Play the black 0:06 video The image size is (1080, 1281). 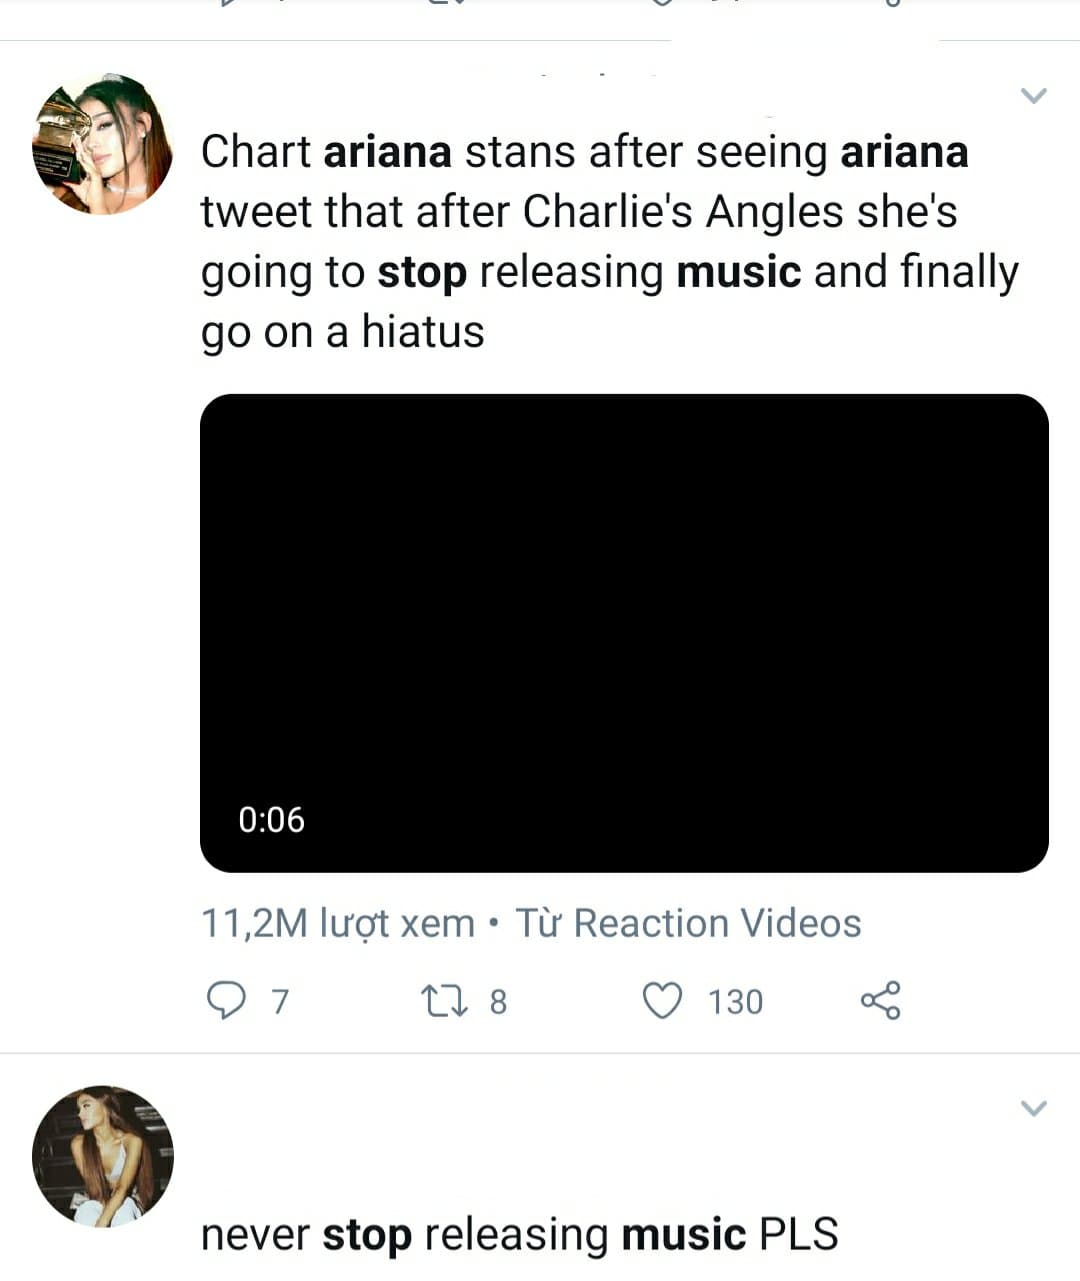pyautogui.click(x=624, y=632)
